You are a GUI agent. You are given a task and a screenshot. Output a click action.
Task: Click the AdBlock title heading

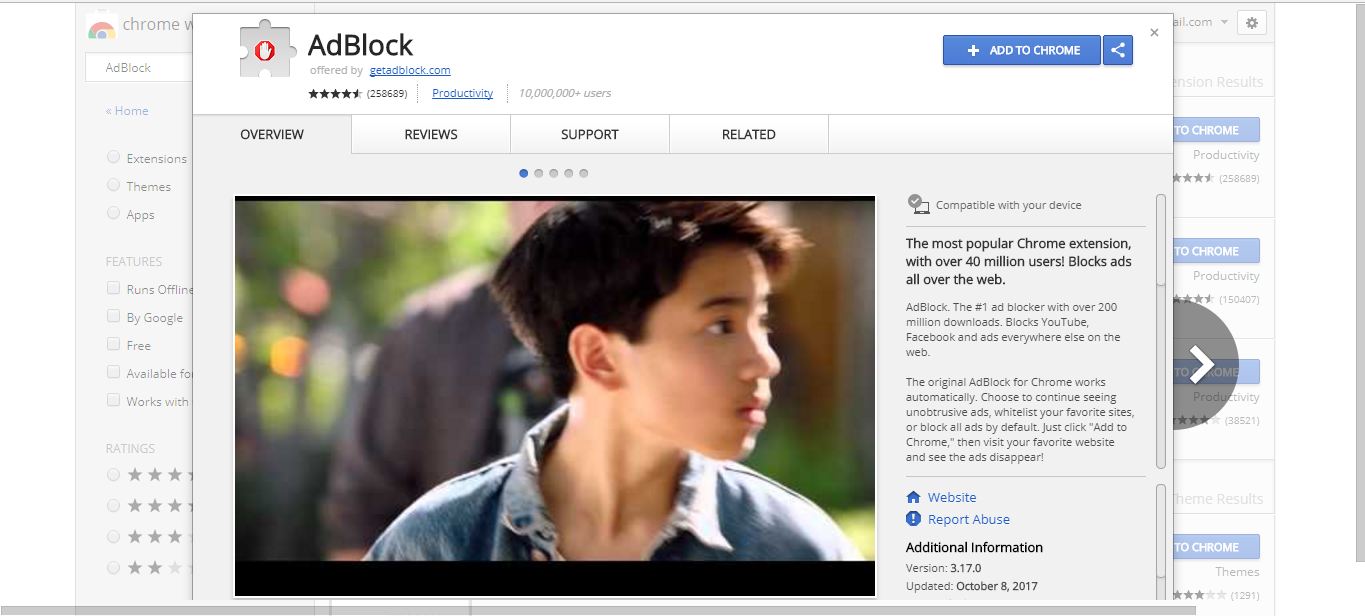tap(360, 45)
